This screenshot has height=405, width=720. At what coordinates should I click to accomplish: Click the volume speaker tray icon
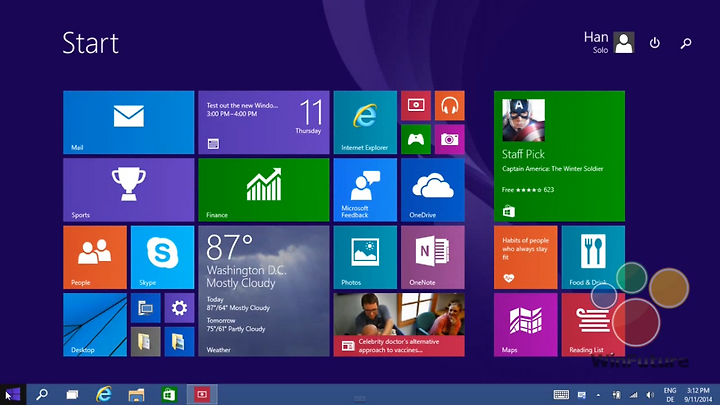click(650, 394)
